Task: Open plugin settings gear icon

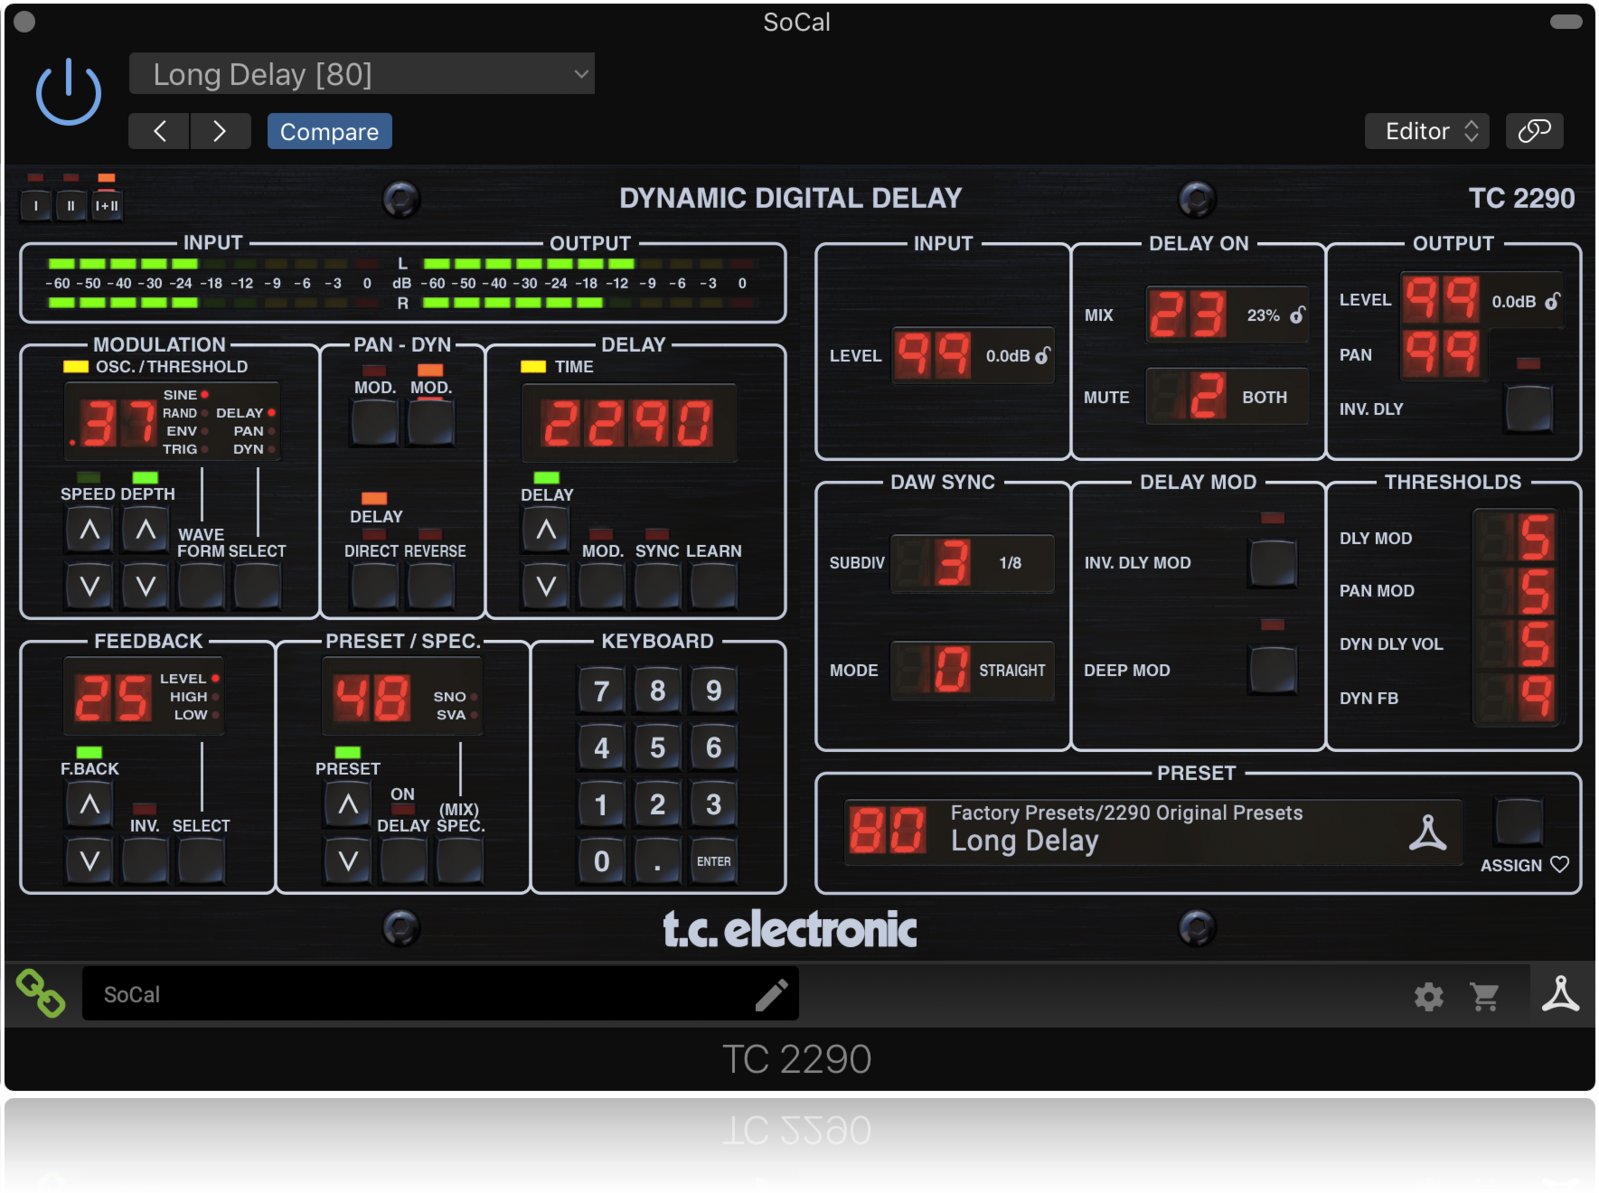Action: [x=1428, y=996]
